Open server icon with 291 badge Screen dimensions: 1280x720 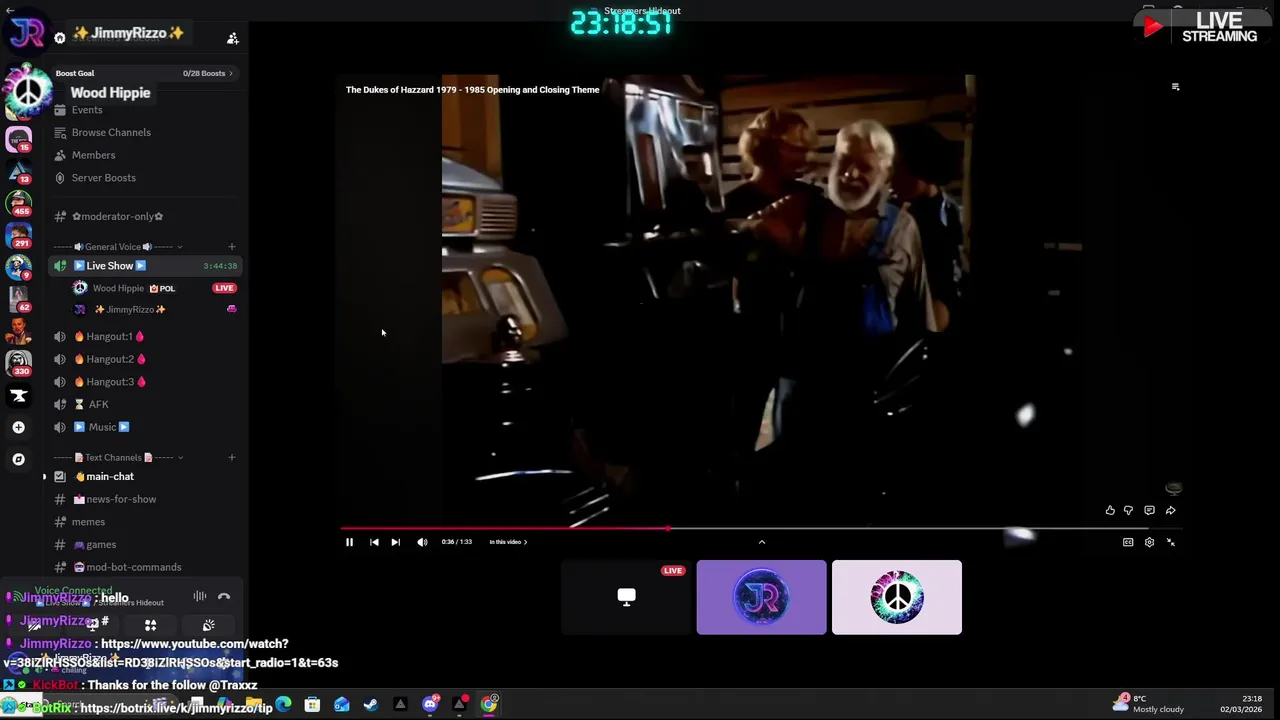point(19,235)
